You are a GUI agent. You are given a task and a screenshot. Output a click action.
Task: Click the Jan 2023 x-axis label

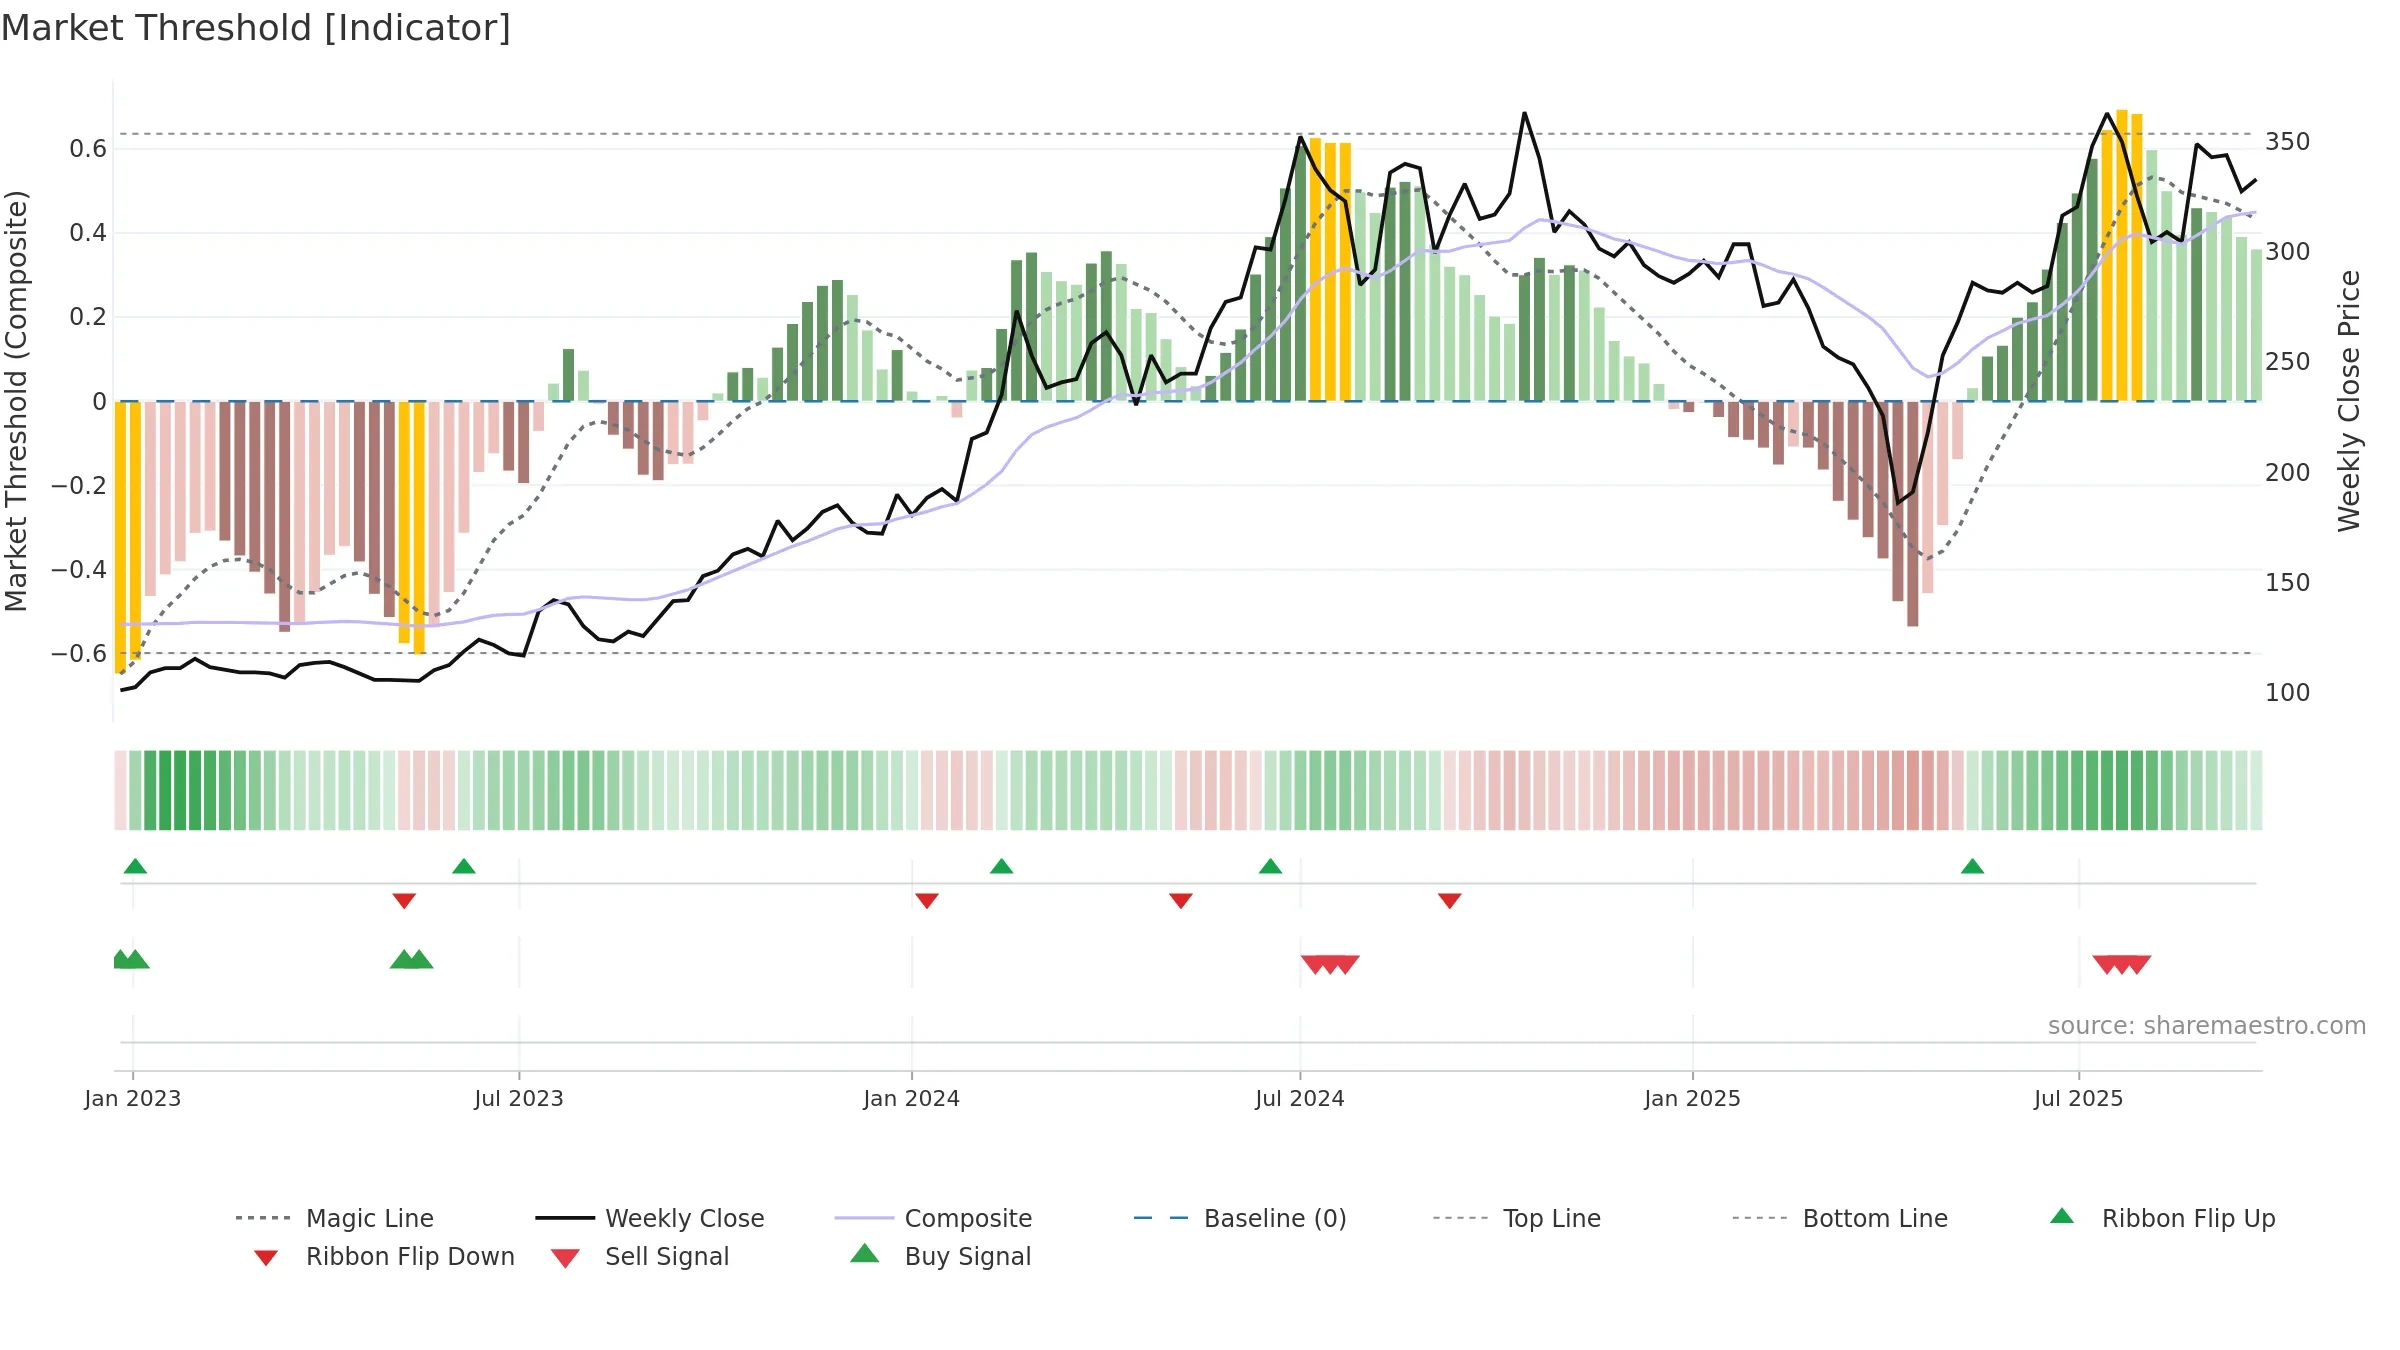tap(133, 1099)
